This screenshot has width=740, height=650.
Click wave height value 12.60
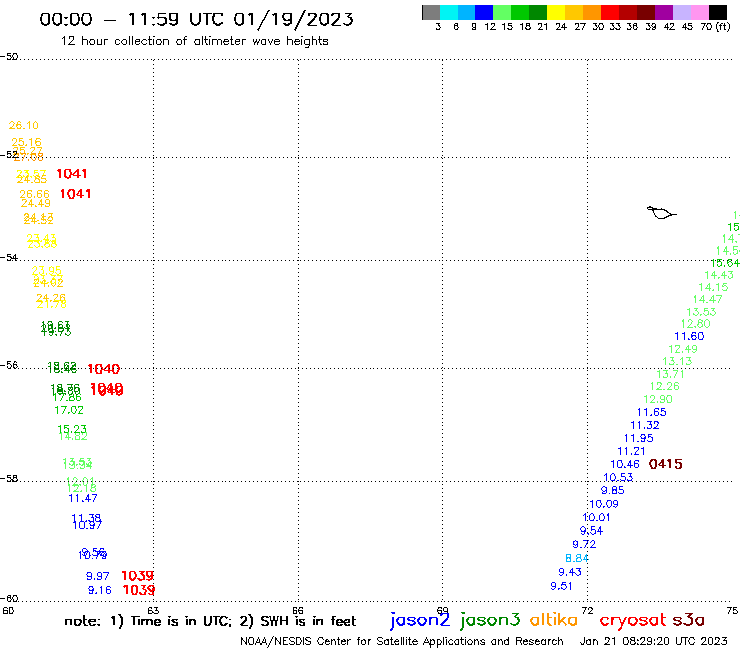coord(696,324)
